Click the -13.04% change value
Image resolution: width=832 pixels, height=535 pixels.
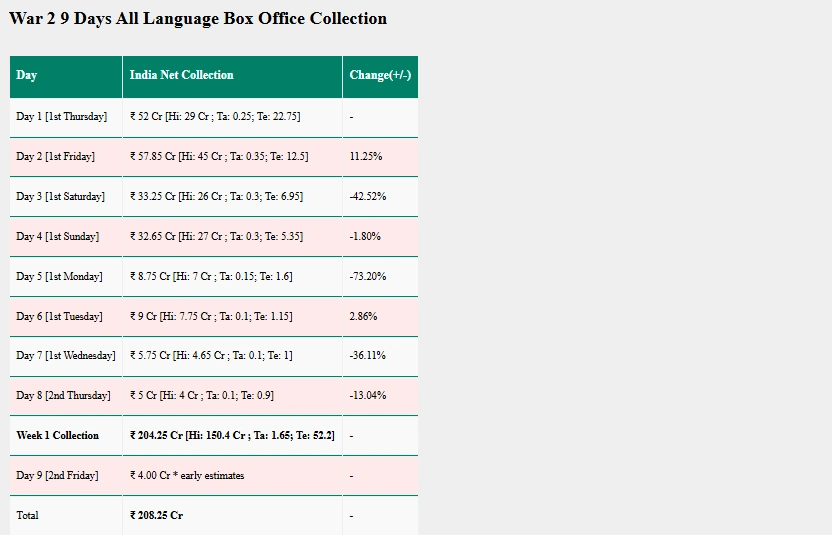click(x=368, y=396)
